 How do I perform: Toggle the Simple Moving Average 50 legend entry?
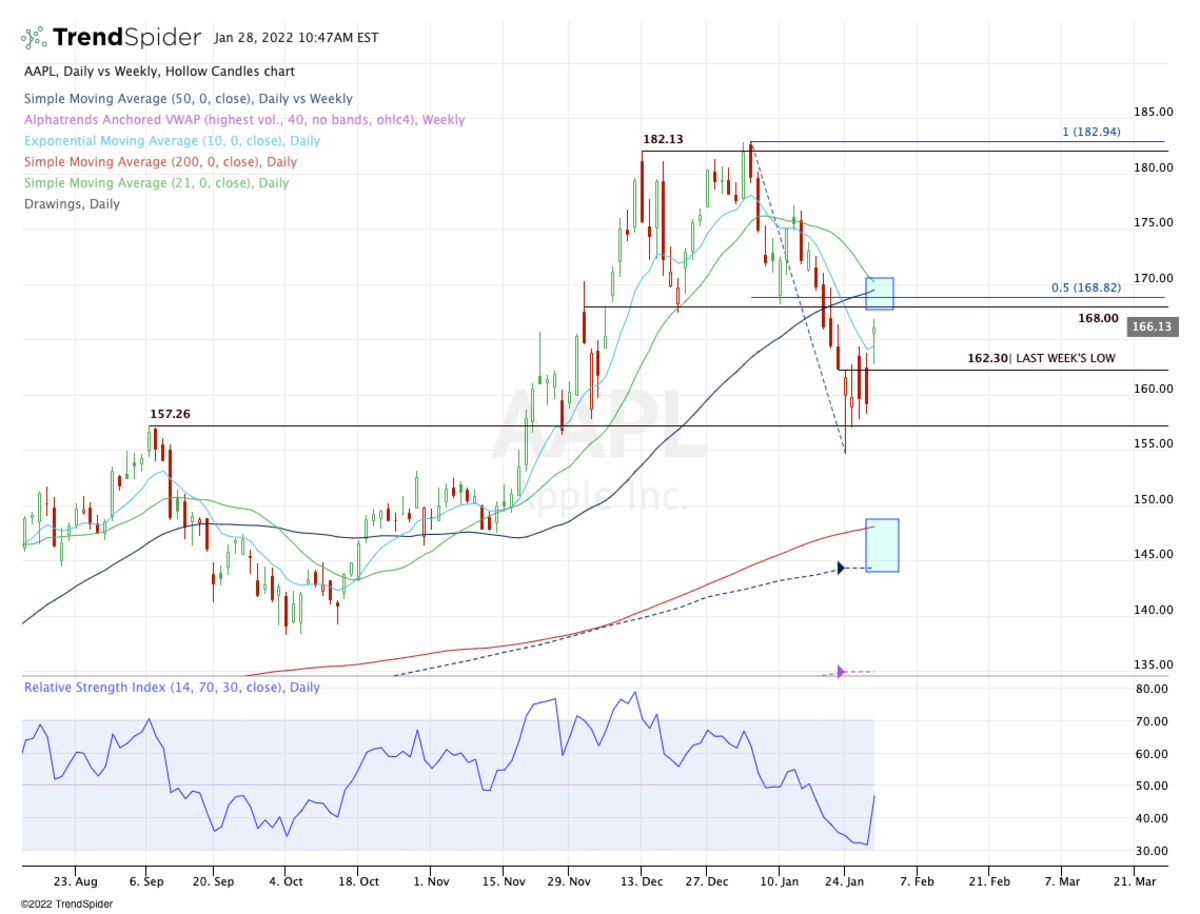(x=188, y=99)
